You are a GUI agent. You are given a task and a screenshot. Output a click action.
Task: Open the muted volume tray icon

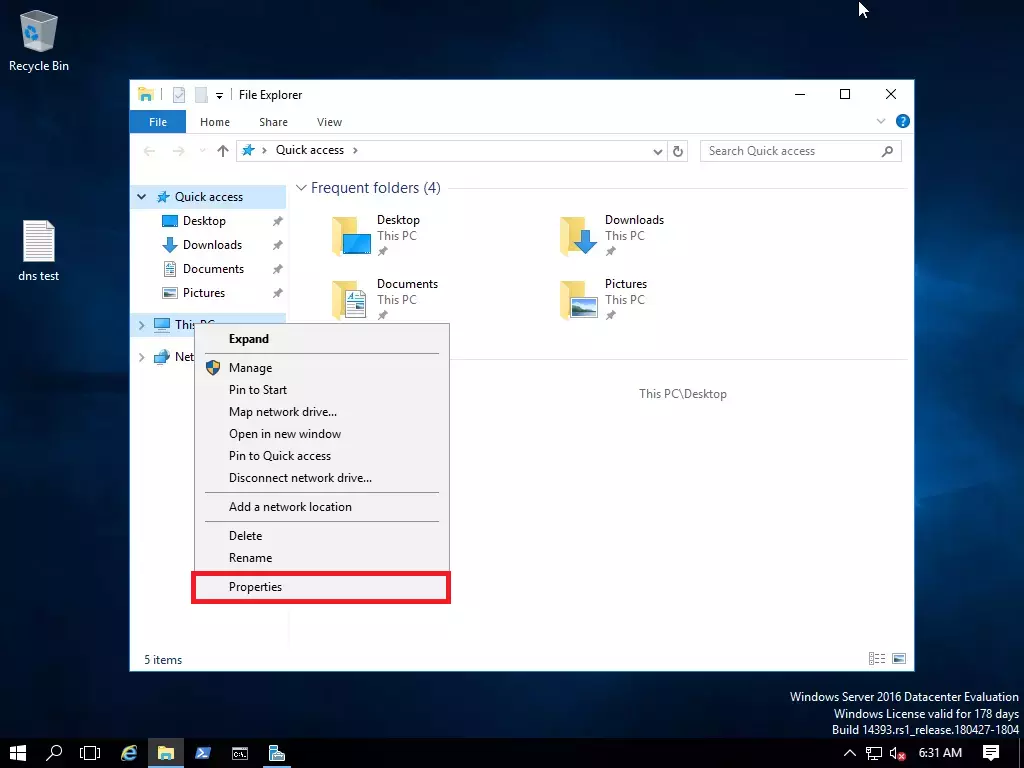pyautogui.click(x=897, y=753)
